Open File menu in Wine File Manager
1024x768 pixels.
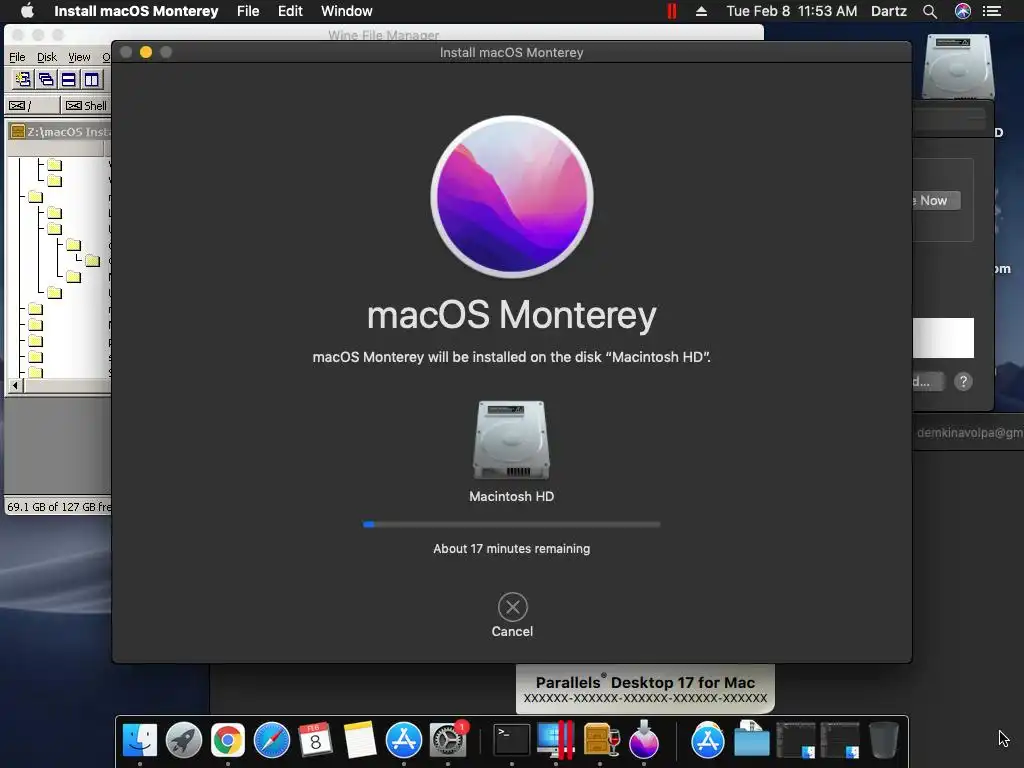tap(17, 57)
